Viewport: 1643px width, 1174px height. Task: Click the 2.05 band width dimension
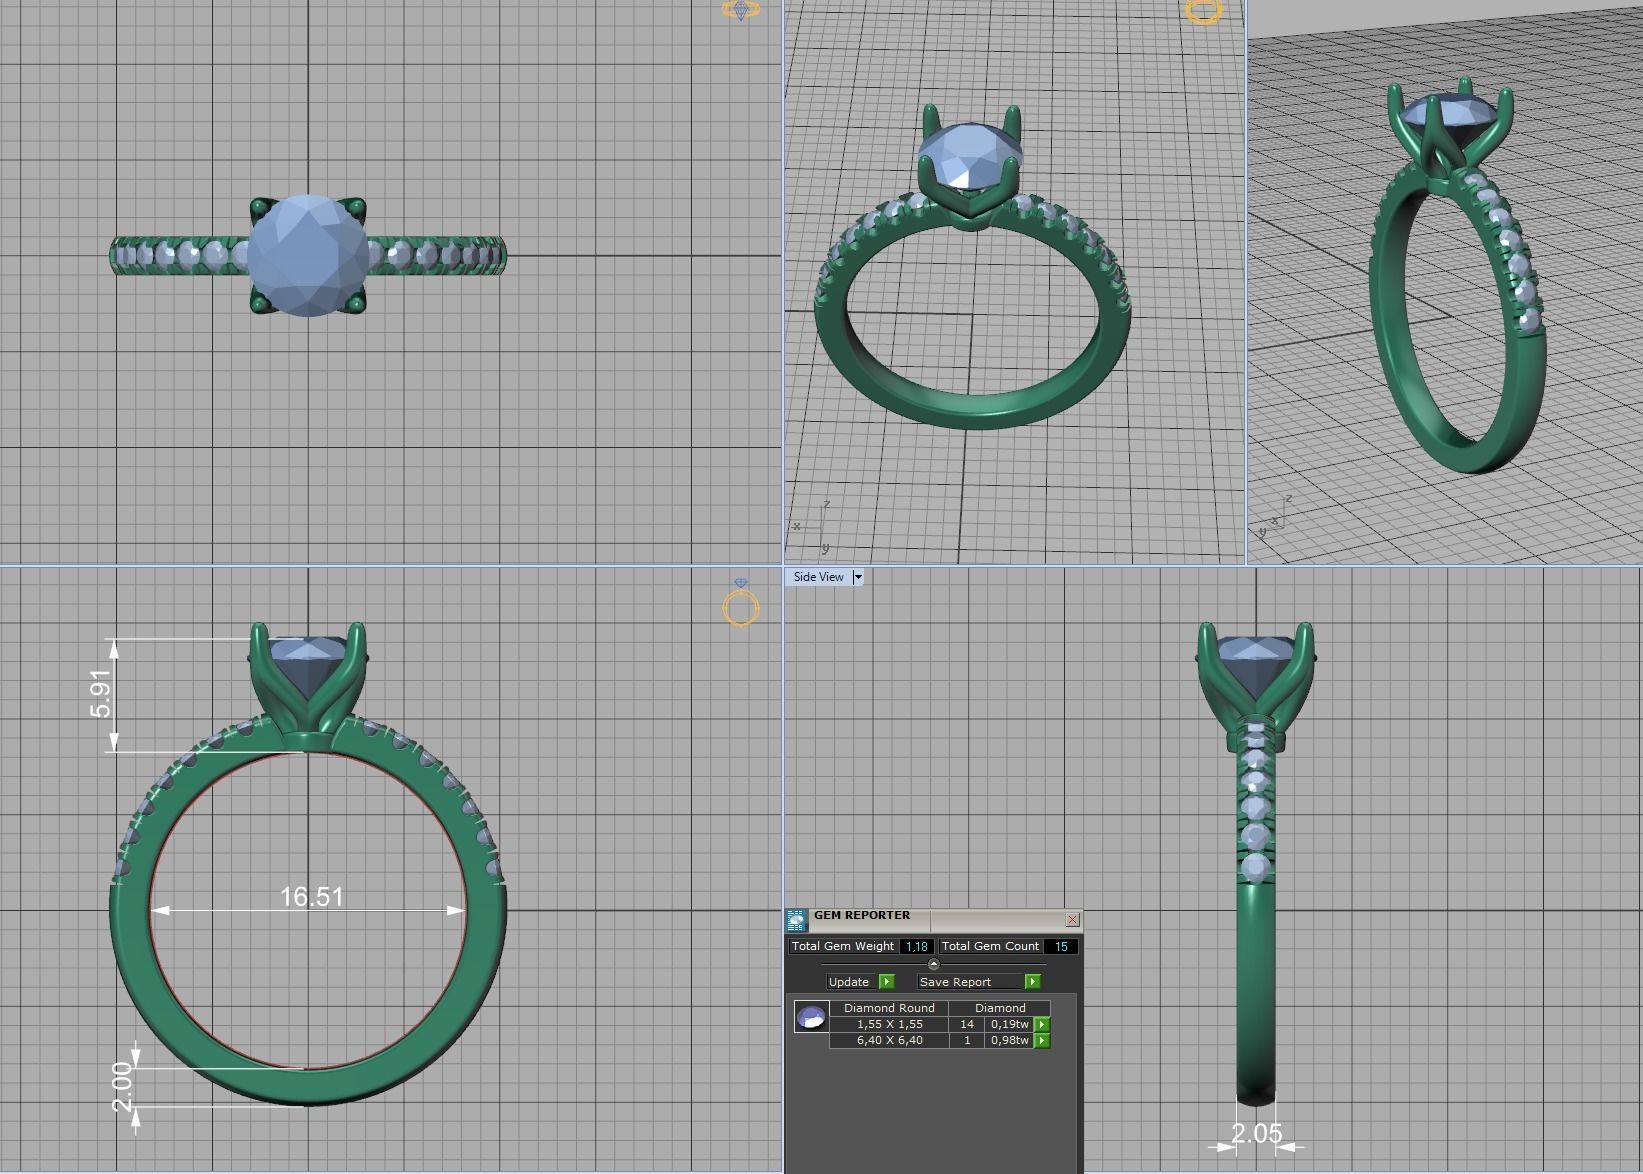(x=1256, y=1134)
